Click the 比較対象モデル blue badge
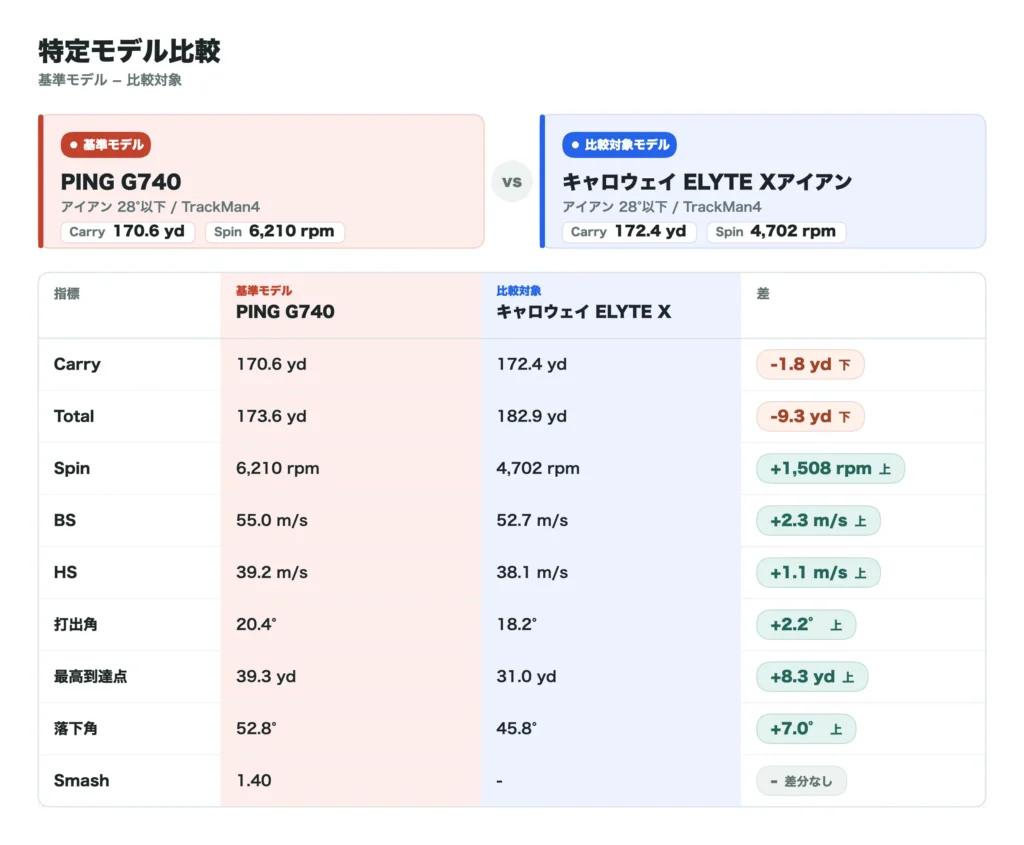This screenshot has width=1024, height=845. point(619,145)
